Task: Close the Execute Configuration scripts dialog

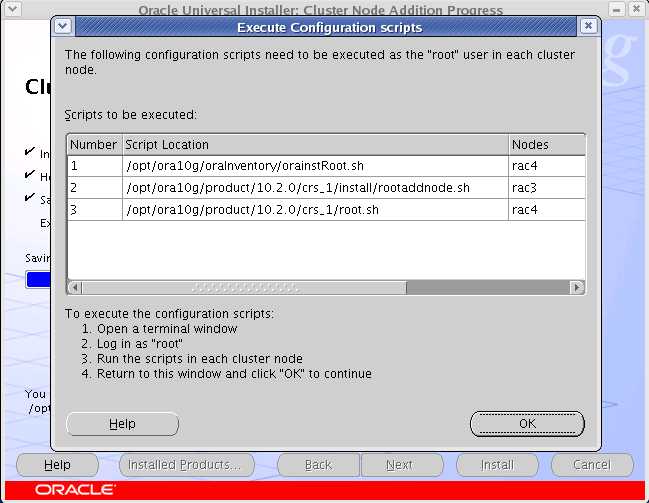Action: point(588,26)
